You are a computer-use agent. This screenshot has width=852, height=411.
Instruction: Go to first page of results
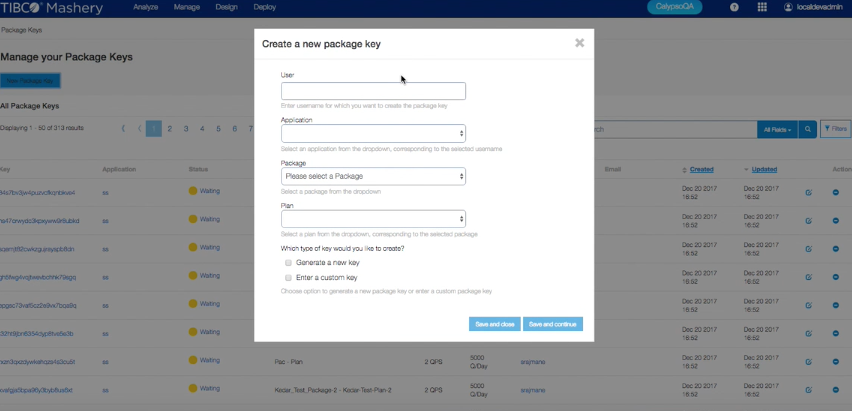click(123, 129)
